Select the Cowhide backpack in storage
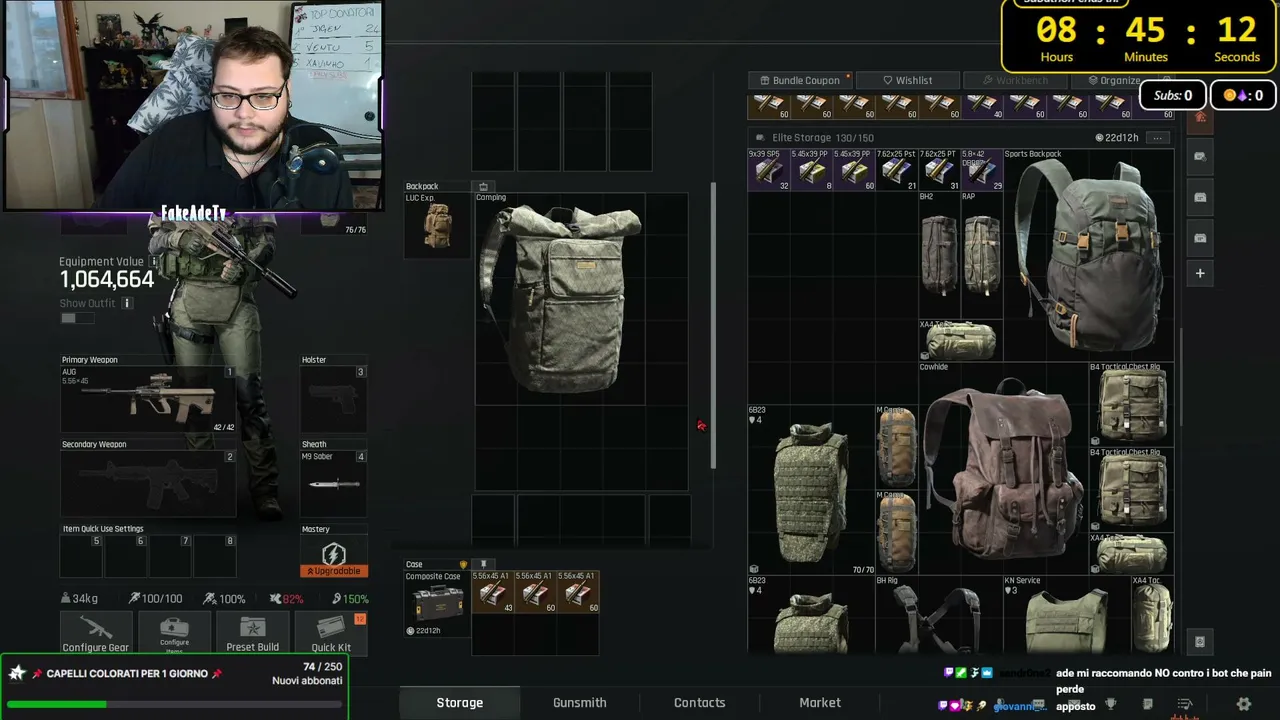 coord(1003,468)
